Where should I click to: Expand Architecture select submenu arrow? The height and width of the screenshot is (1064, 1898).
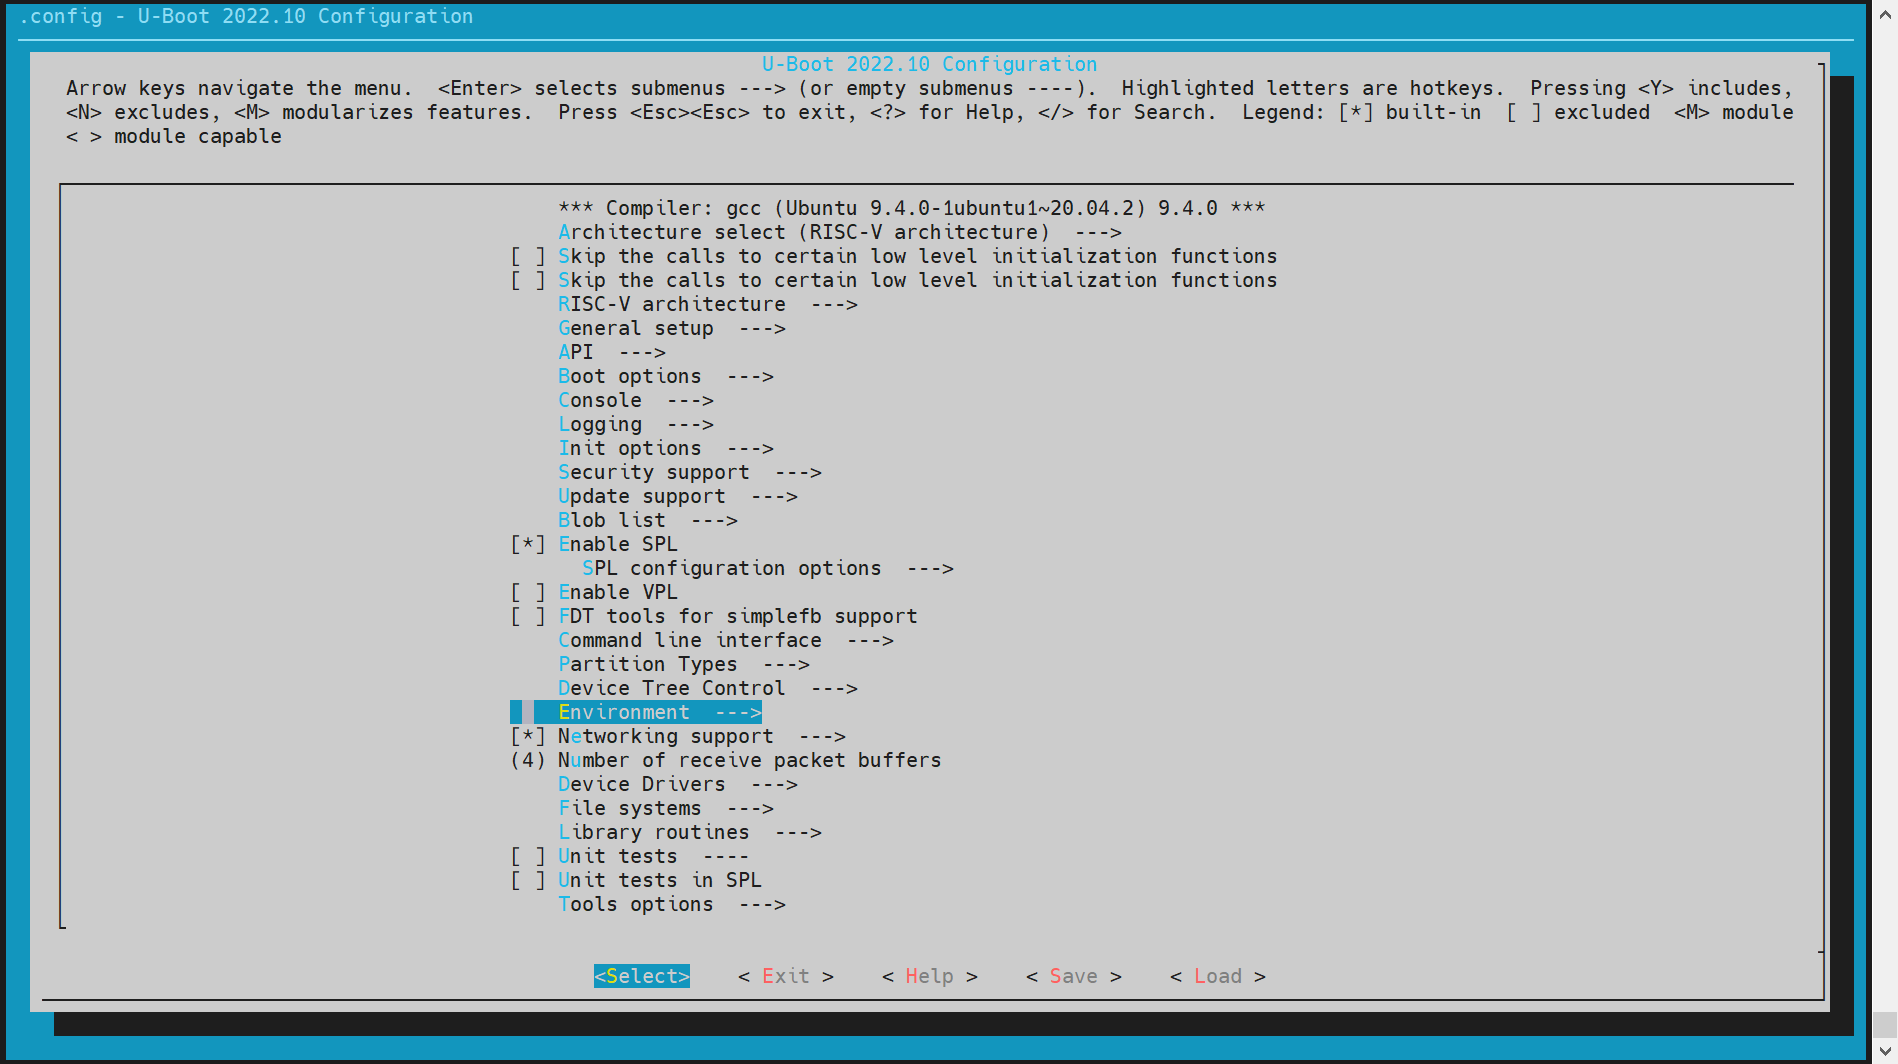(1098, 232)
